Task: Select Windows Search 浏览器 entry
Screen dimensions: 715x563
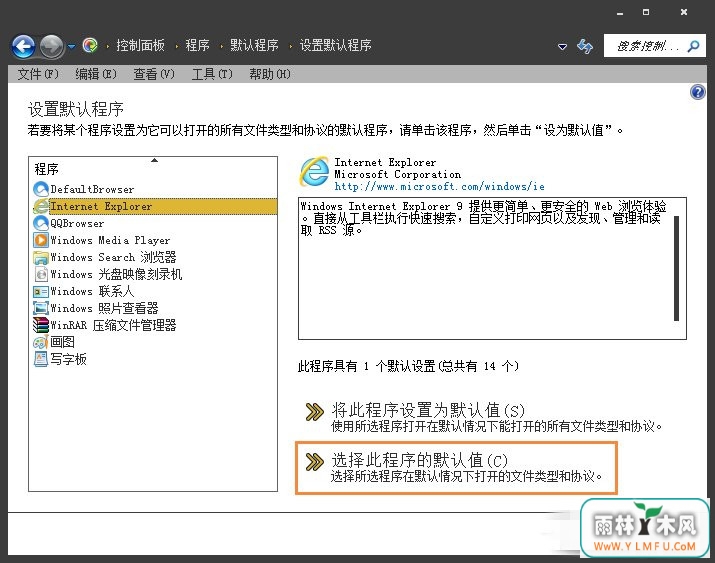Action: pyautogui.click(x=113, y=257)
